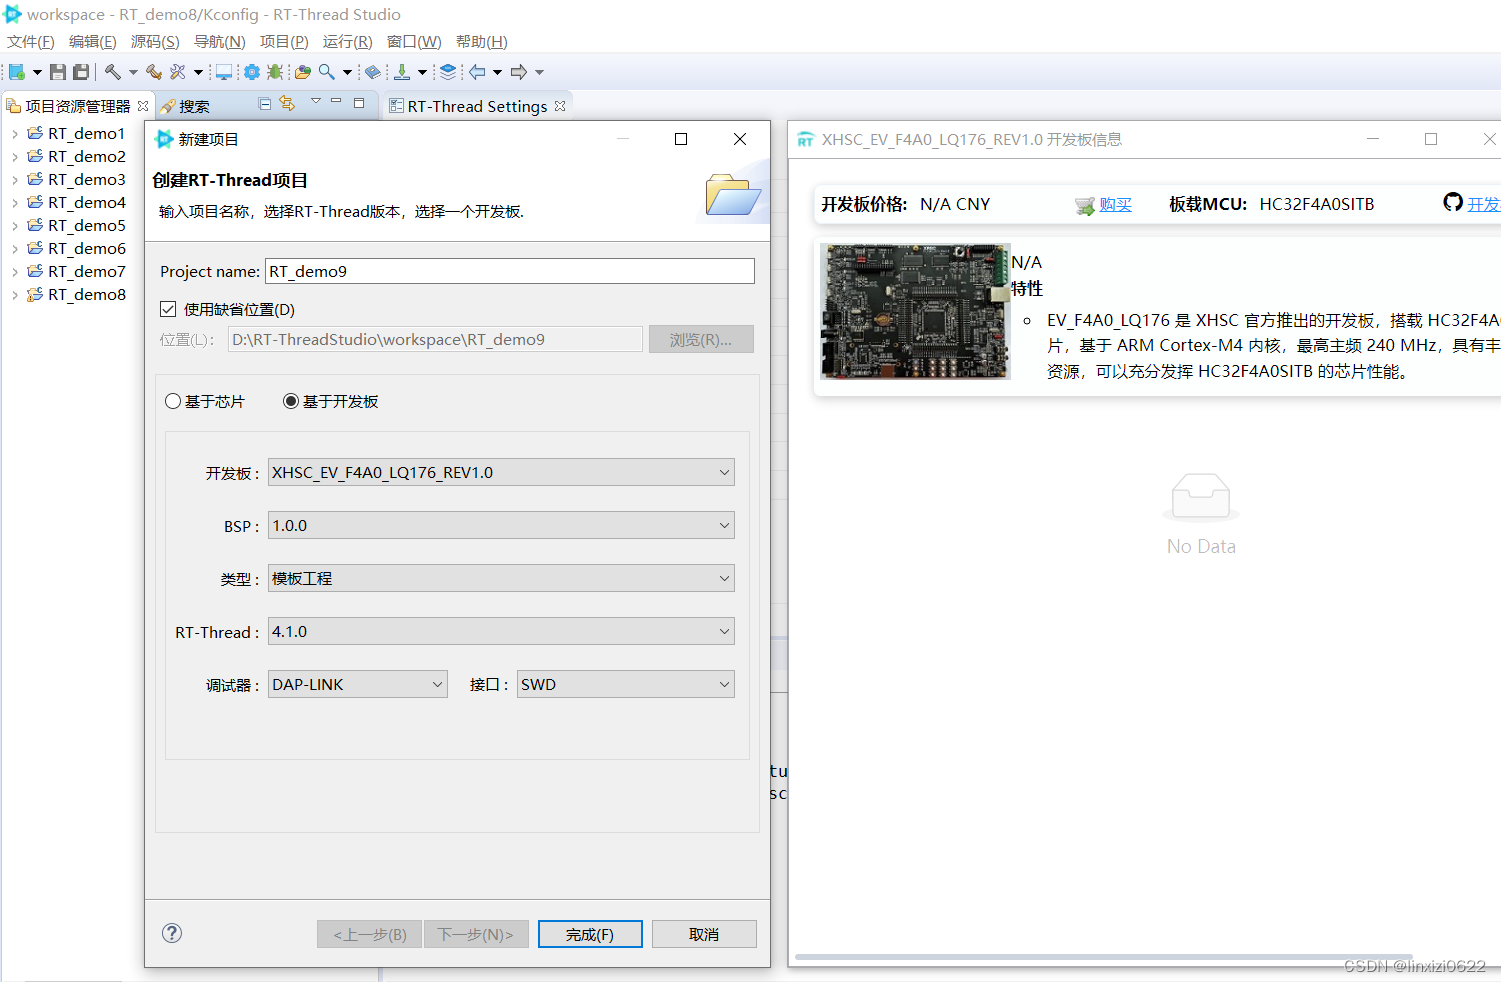Open the RT-Thread version dropdown
The width and height of the screenshot is (1501, 982).
(x=501, y=631)
